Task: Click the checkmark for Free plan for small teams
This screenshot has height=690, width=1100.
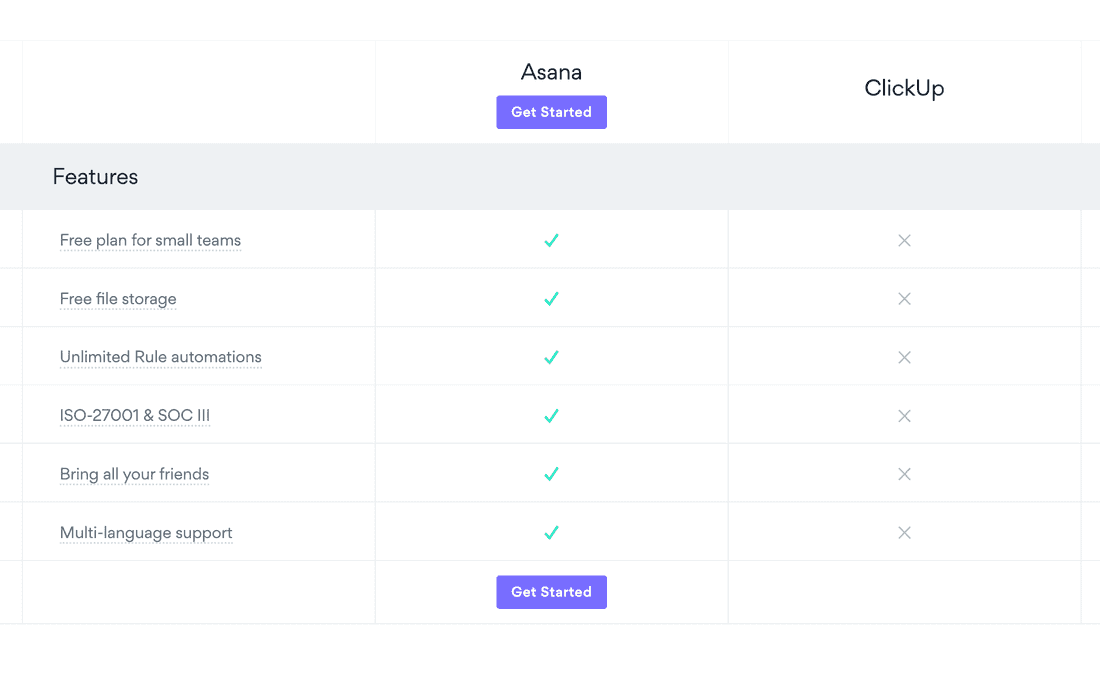Action: [551, 240]
